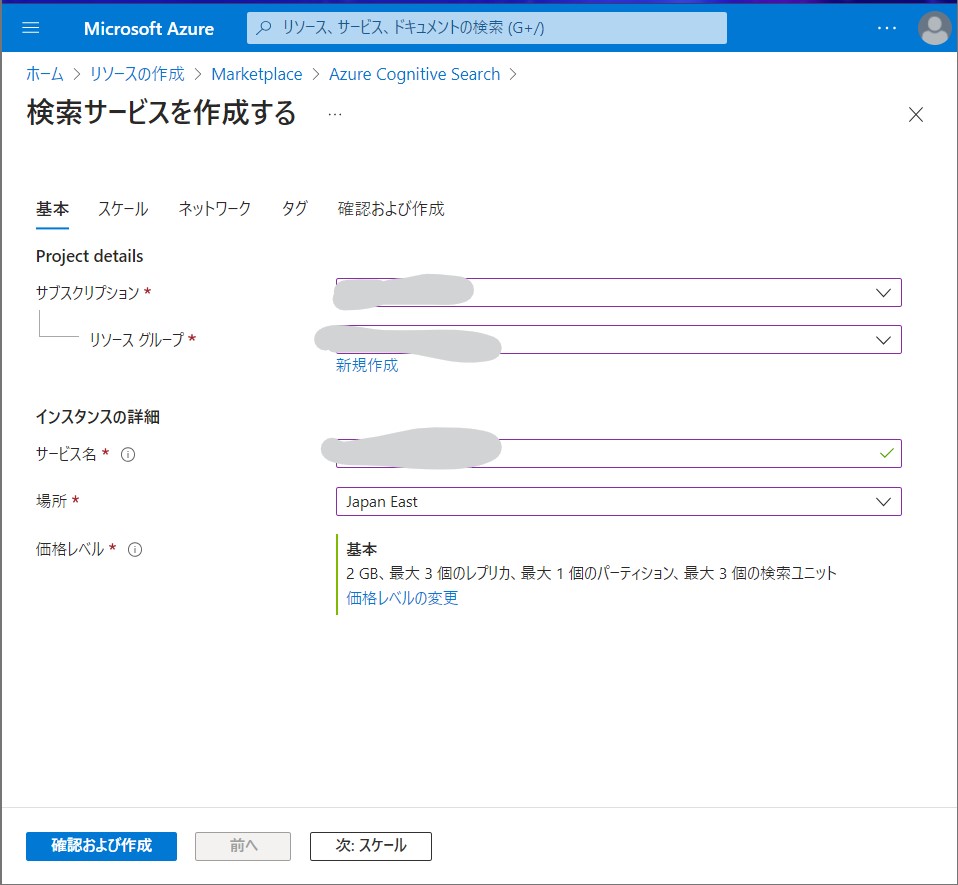This screenshot has width=958, height=885.
Task: Open the 場所 dropdown showing Japan East
Action: click(619, 501)
